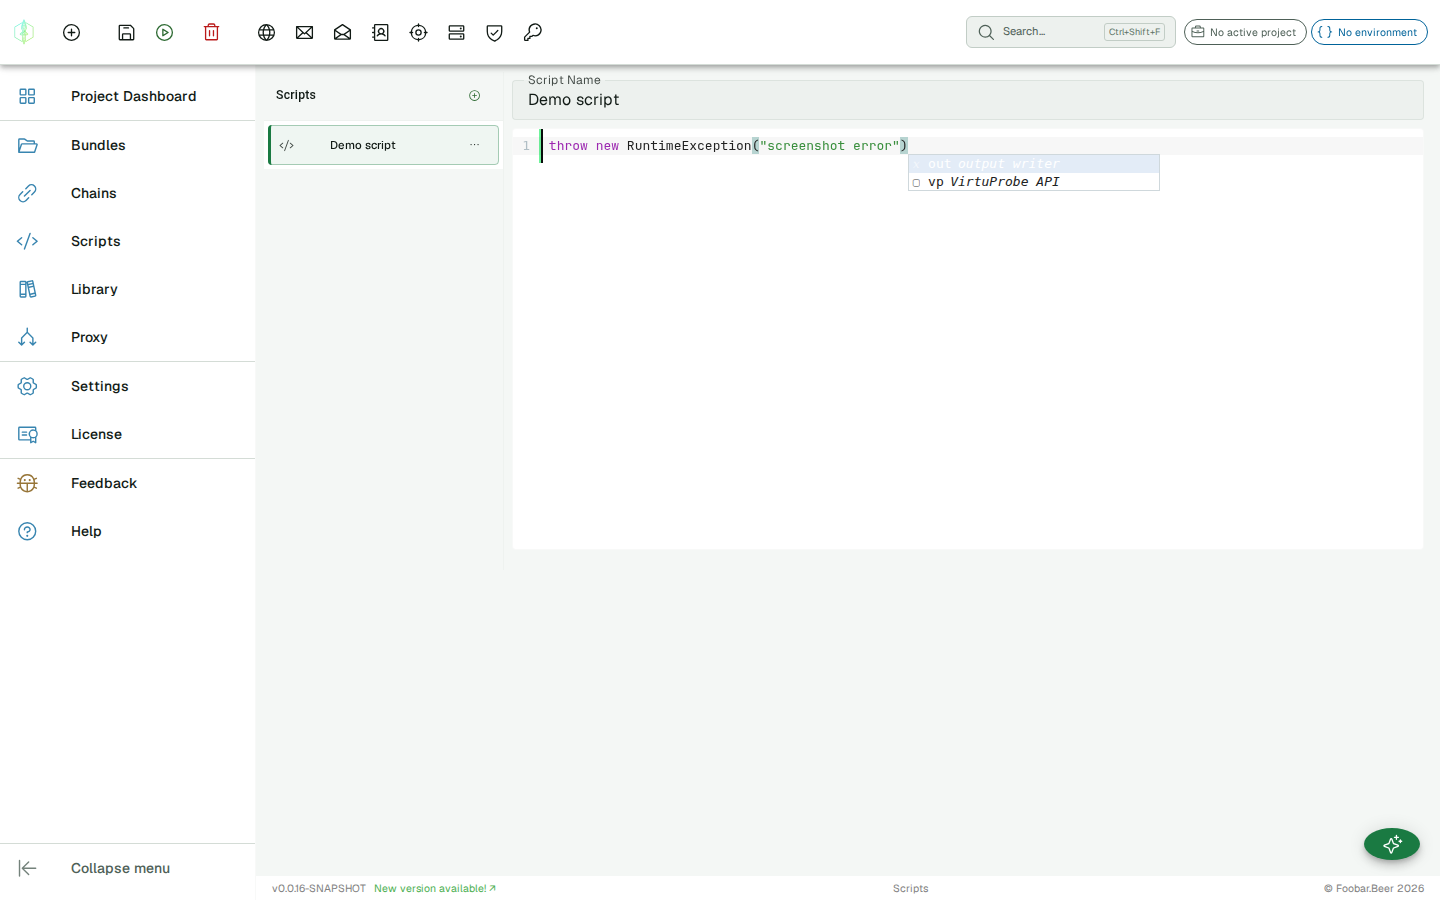The width and height of the screenshot is (1440, 900).
Task: Open the contact book toolbar icon
Action: point(380,32)
